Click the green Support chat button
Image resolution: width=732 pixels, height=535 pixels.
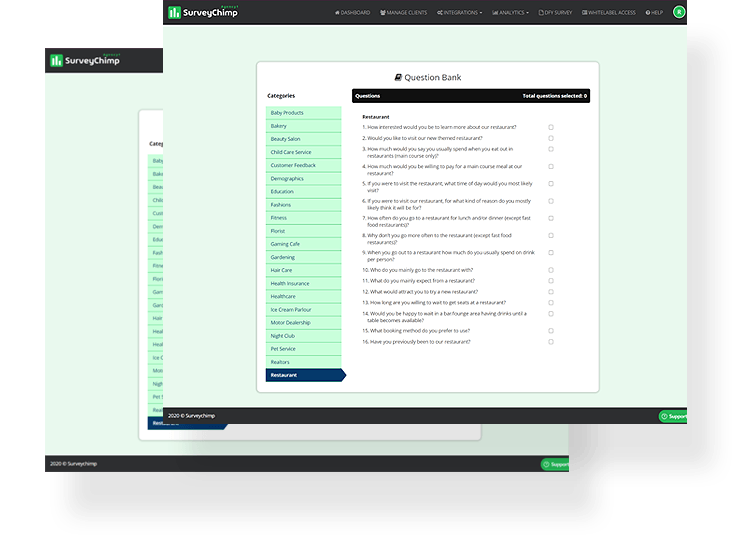(x=674, y=416)
